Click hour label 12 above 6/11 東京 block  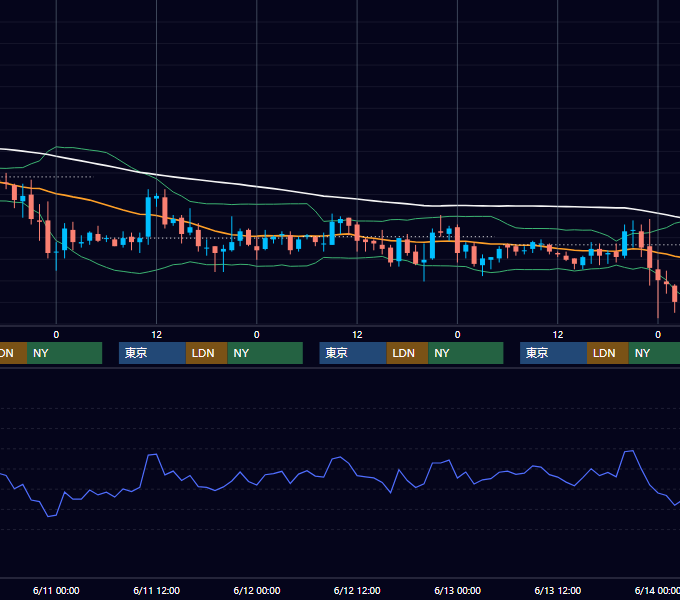pyautogui.click(x=157, y=335)
